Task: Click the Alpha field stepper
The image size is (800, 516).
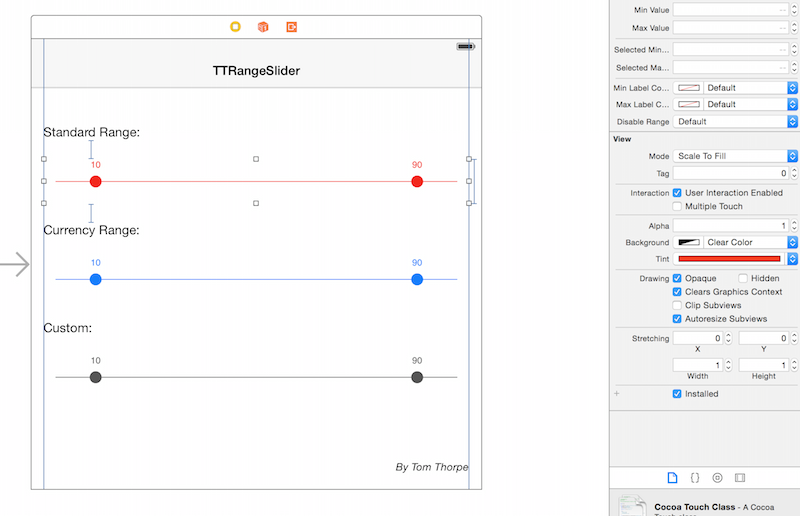Action: tap(794, 226)
